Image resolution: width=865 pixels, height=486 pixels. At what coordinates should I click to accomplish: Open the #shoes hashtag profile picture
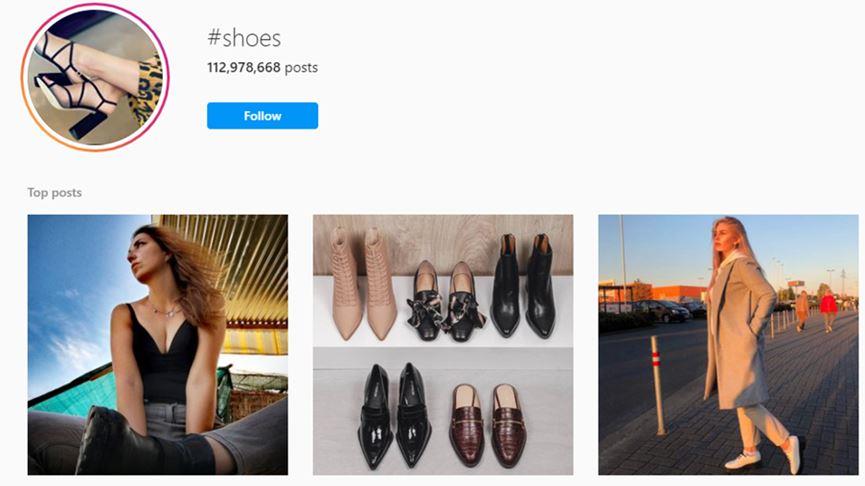[96, 76]
